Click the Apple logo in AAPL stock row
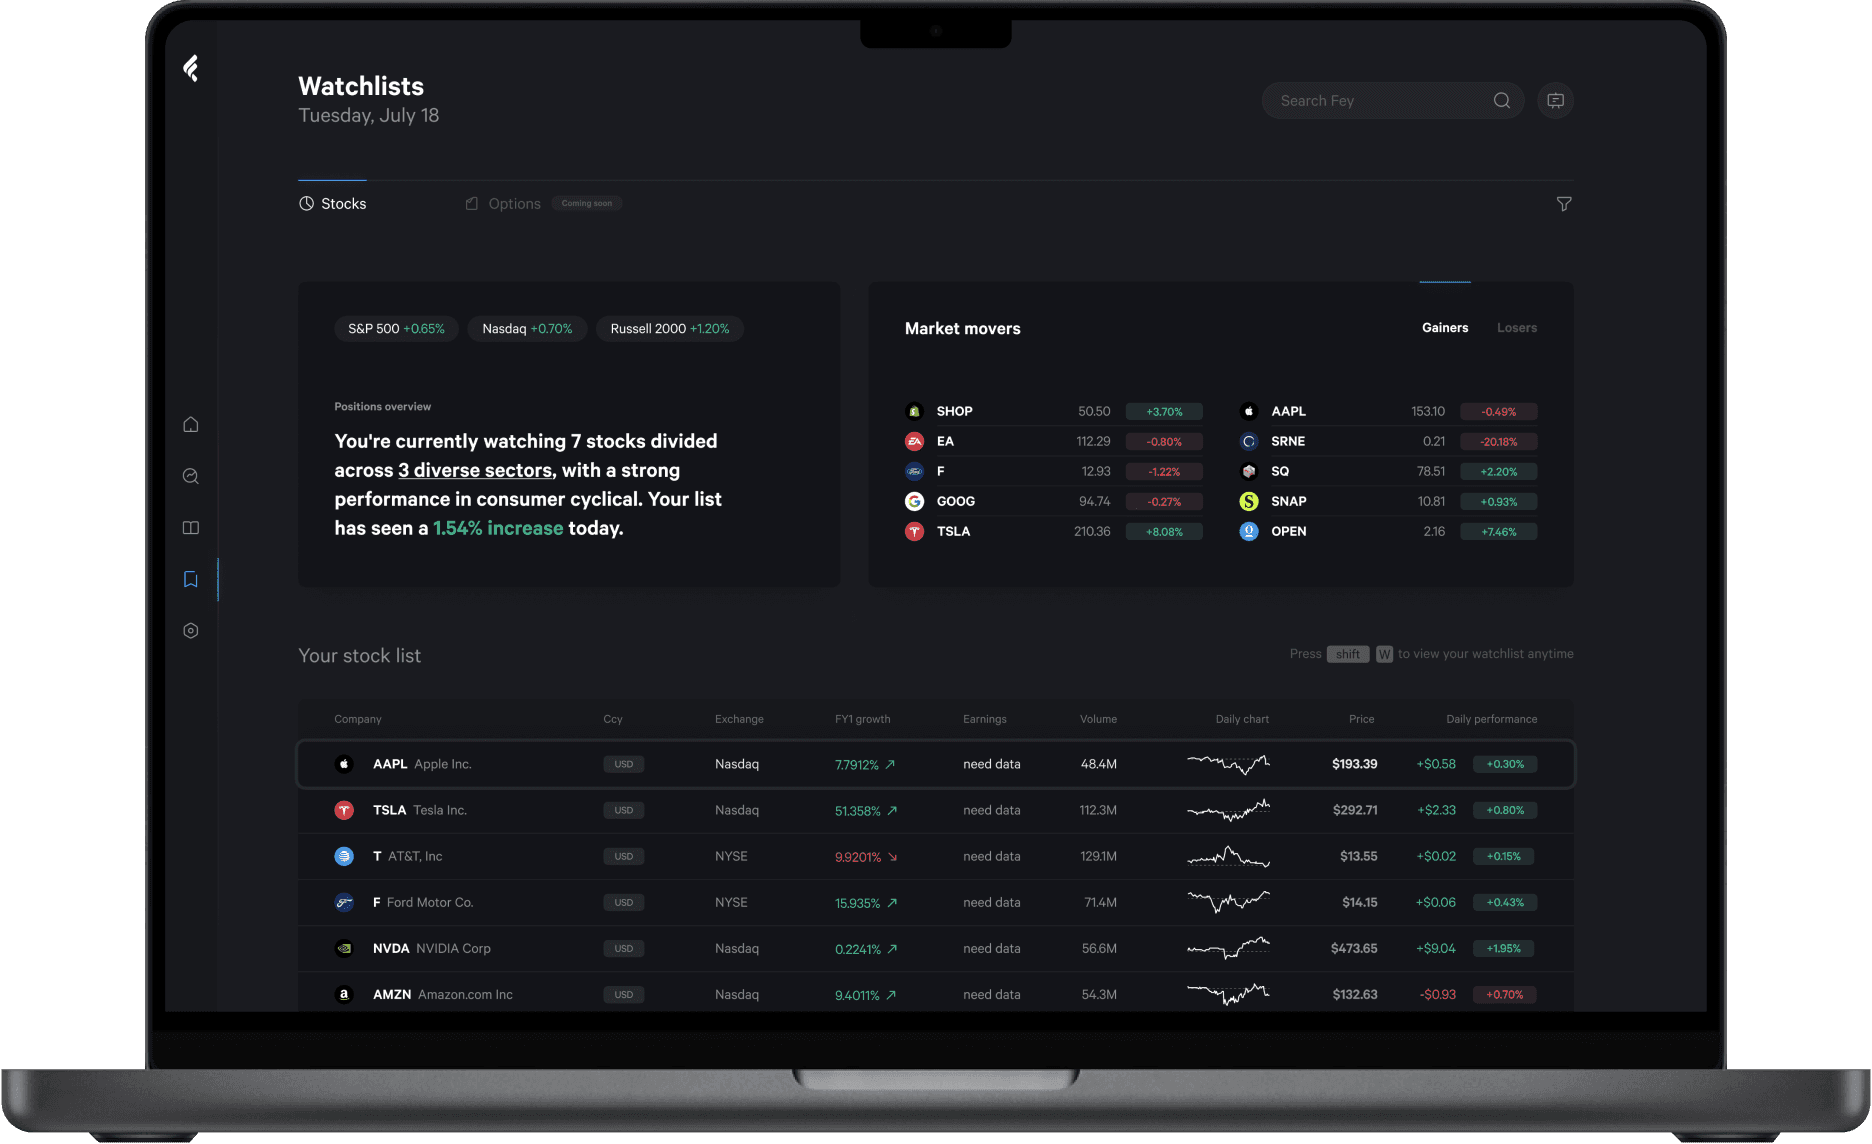This screenshot has width=1872, height=1144. [344, 764]
